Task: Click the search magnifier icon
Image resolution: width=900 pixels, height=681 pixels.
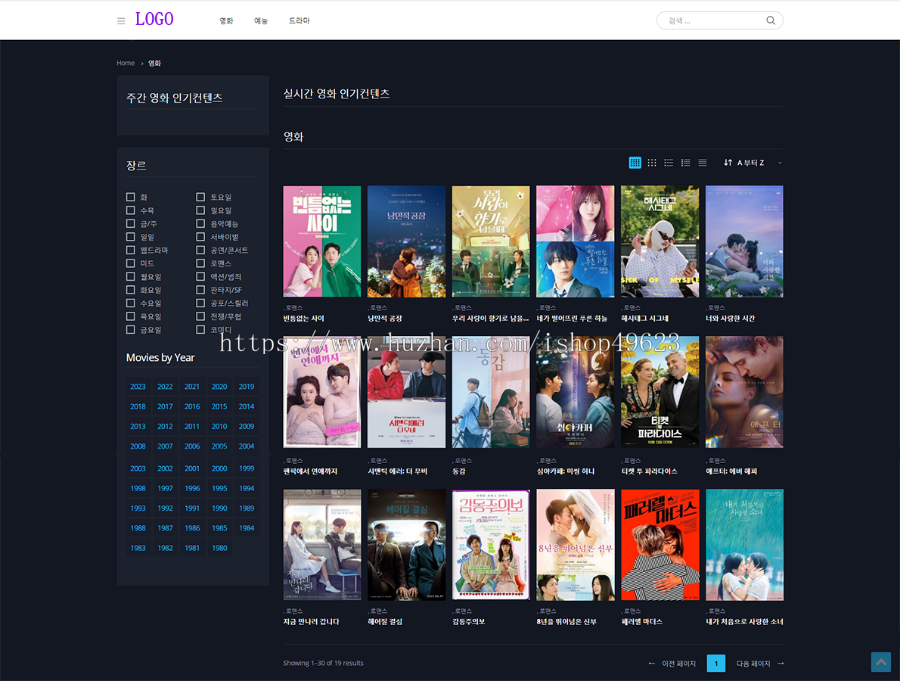Action: pyautogui.click(x=770, y=21)
